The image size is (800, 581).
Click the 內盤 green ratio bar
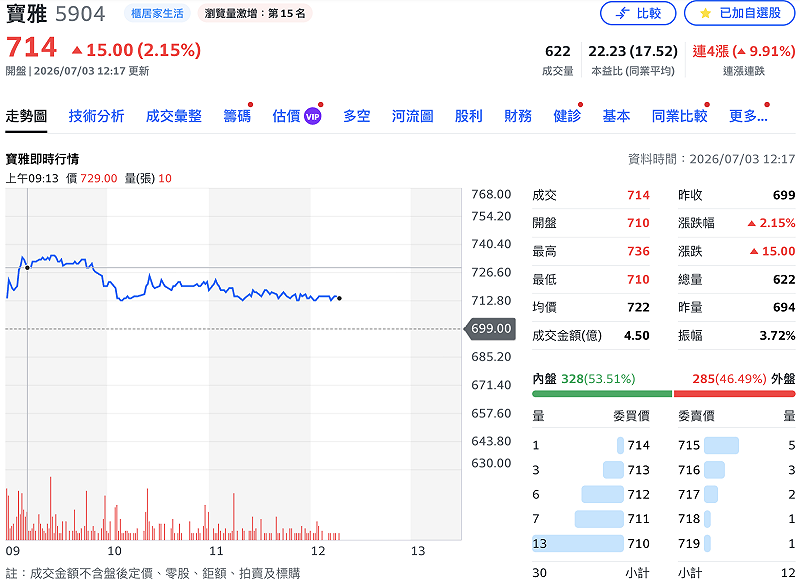click(x=602, y=394)
